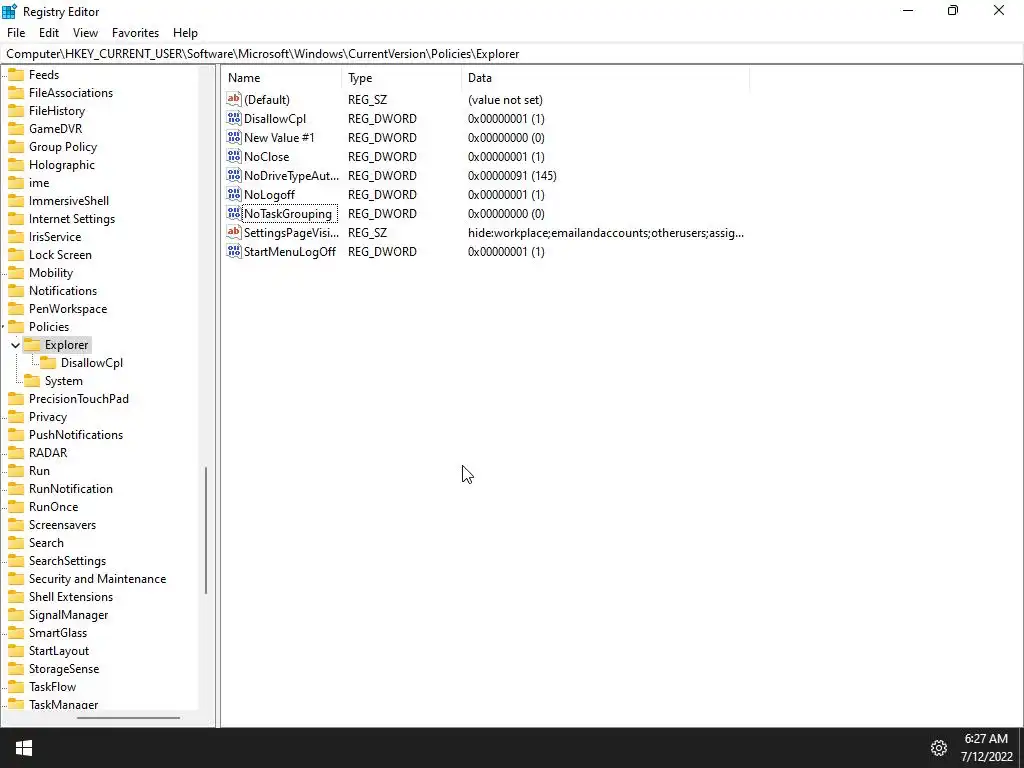1024x768 pixels.
Task: Click the DWORD icon of NoDriveTypeAut... value
Action: [234, 175]
